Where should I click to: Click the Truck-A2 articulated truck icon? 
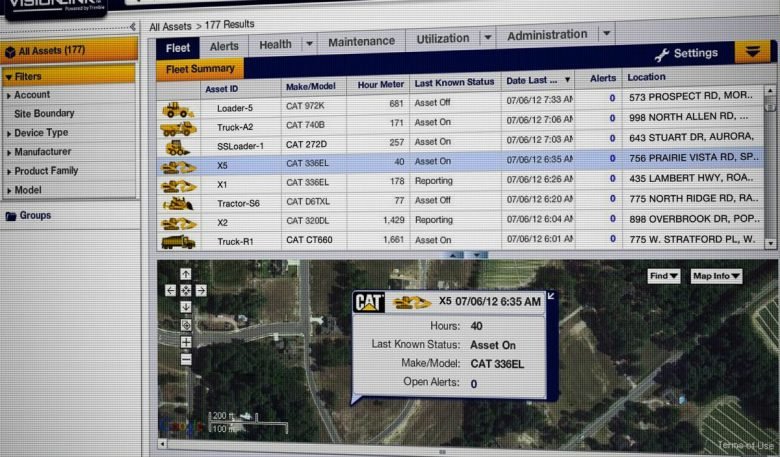point(178,129)
